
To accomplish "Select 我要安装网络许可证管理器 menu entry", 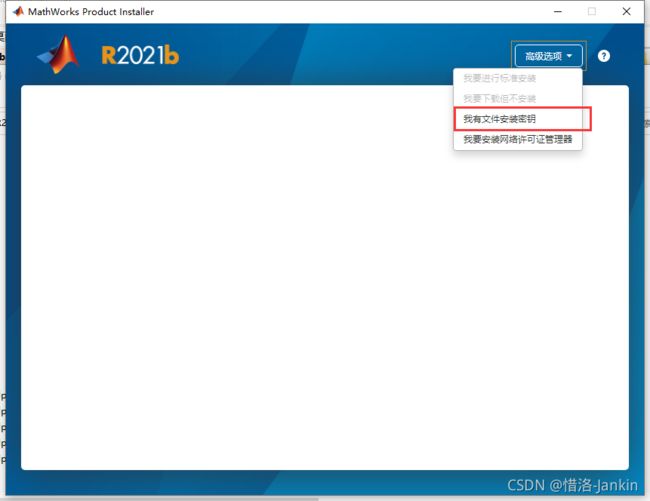I will (x=518, y=139).
